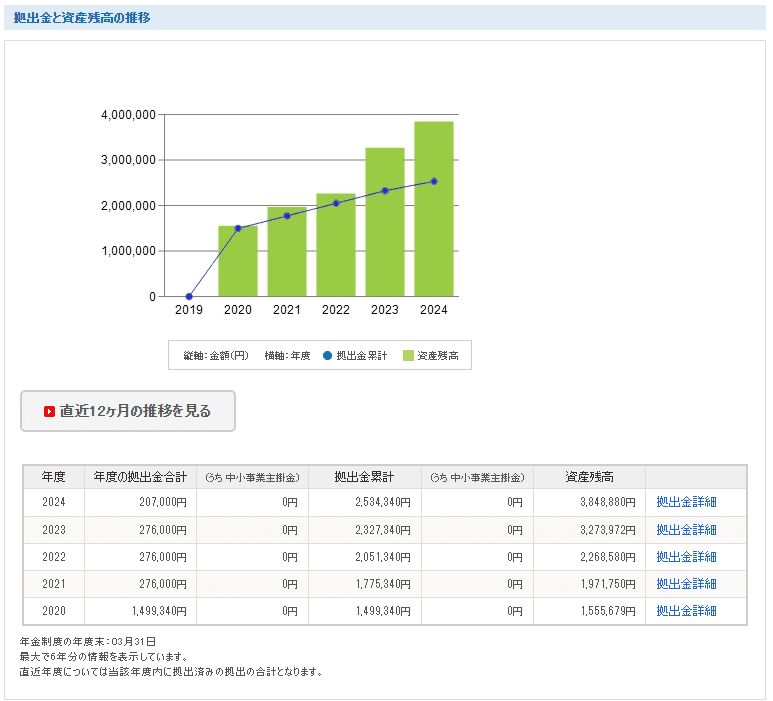This screenshot has height=701, width=773.
Task: Select the 拠出金と資産残高の推移 heading
Action: coord(82,18)
